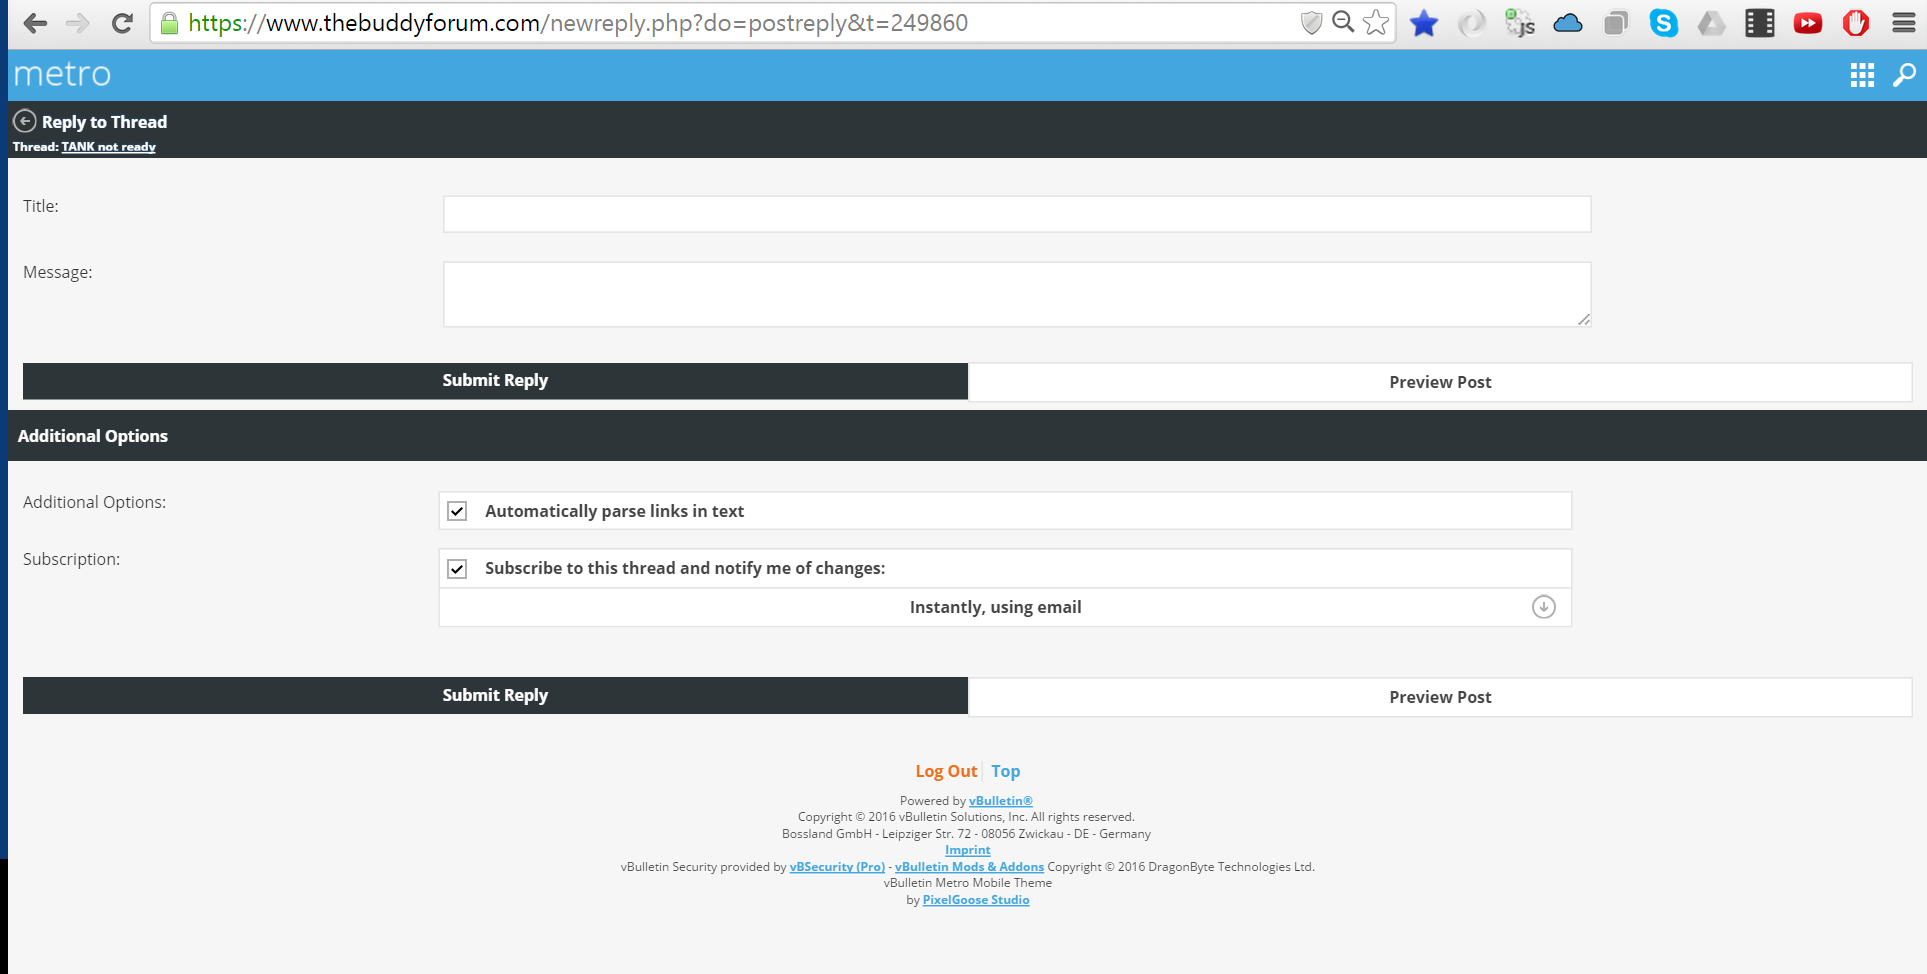Viewport: 1927px width, 974px height.
Task: Jump to Top link
Action: [1005, 771]
